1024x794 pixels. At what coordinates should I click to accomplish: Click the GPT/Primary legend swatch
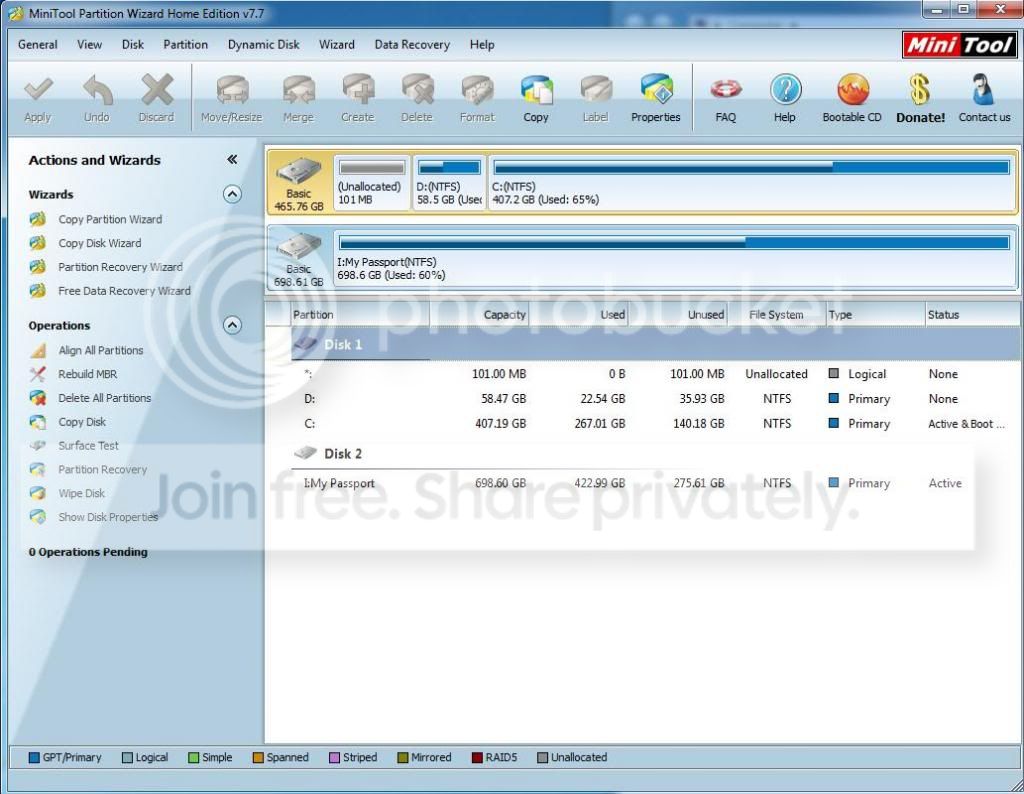(x=35, y=757)
